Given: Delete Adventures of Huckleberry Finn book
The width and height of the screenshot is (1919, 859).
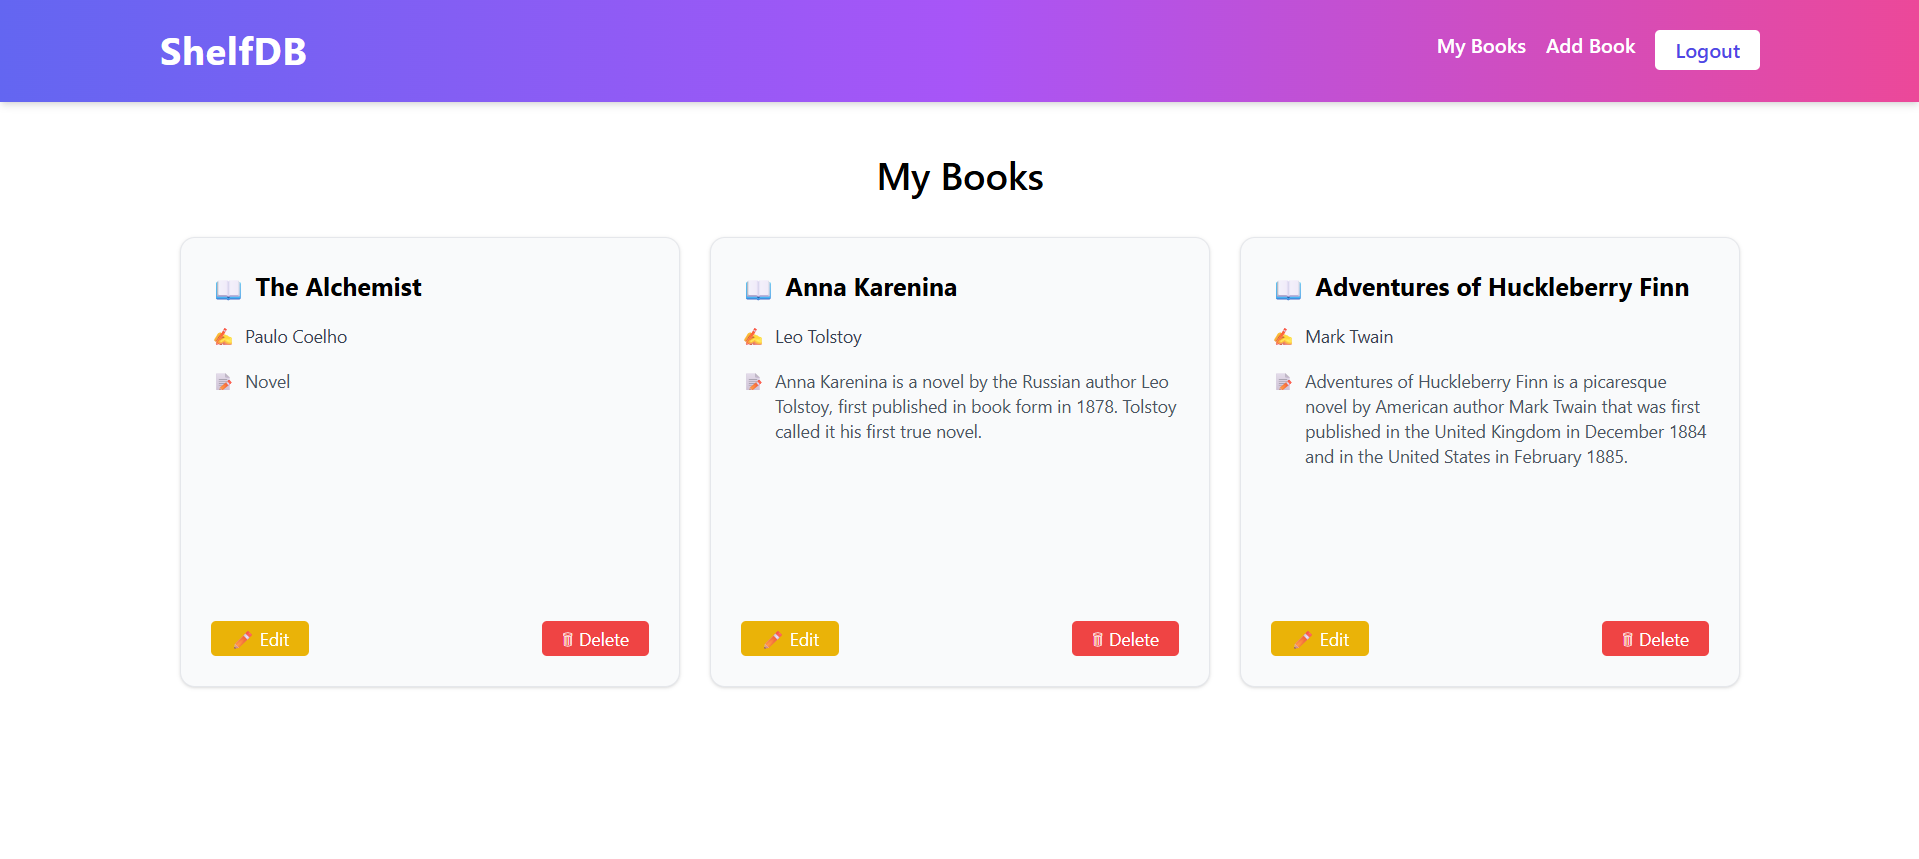Looking at the screenshot, I should [x=1655, y=639].
